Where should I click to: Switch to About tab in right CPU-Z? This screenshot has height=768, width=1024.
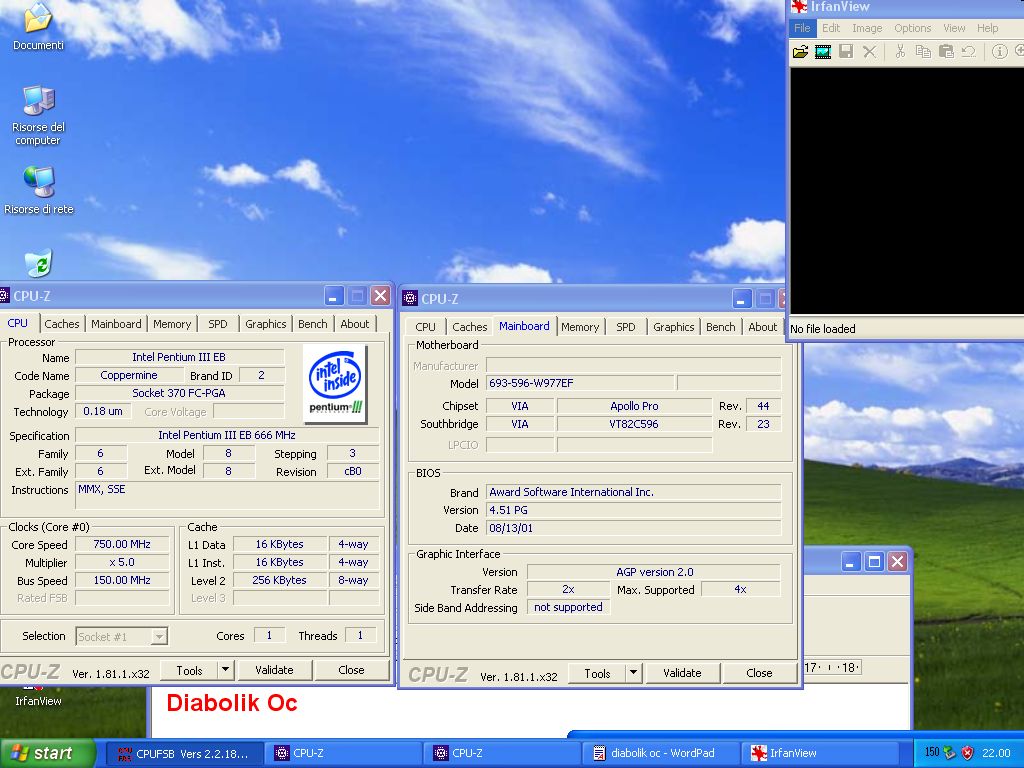click(762, 327)
